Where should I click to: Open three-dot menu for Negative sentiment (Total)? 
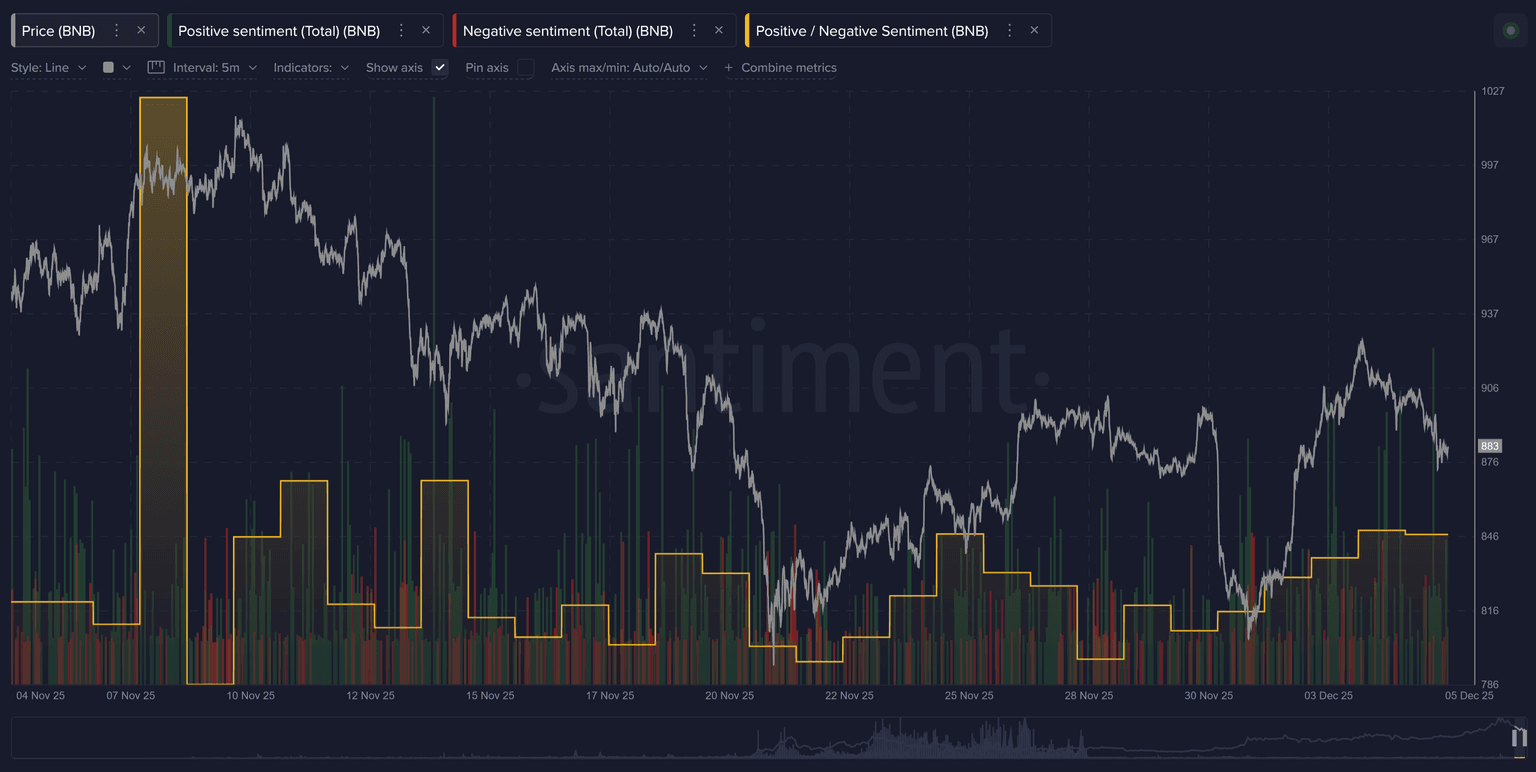pos(694,31)
